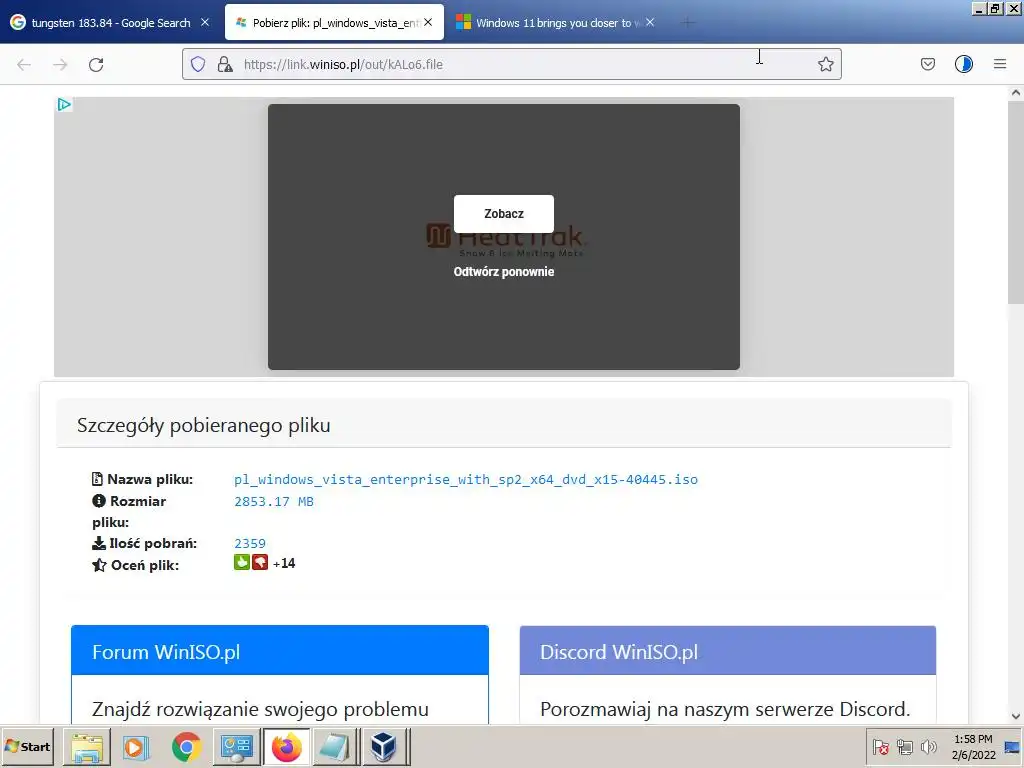The width and height of the screenshot is (1024, 768).
Task: Click the scrollbar down arrow
Action: [1016, 716]
